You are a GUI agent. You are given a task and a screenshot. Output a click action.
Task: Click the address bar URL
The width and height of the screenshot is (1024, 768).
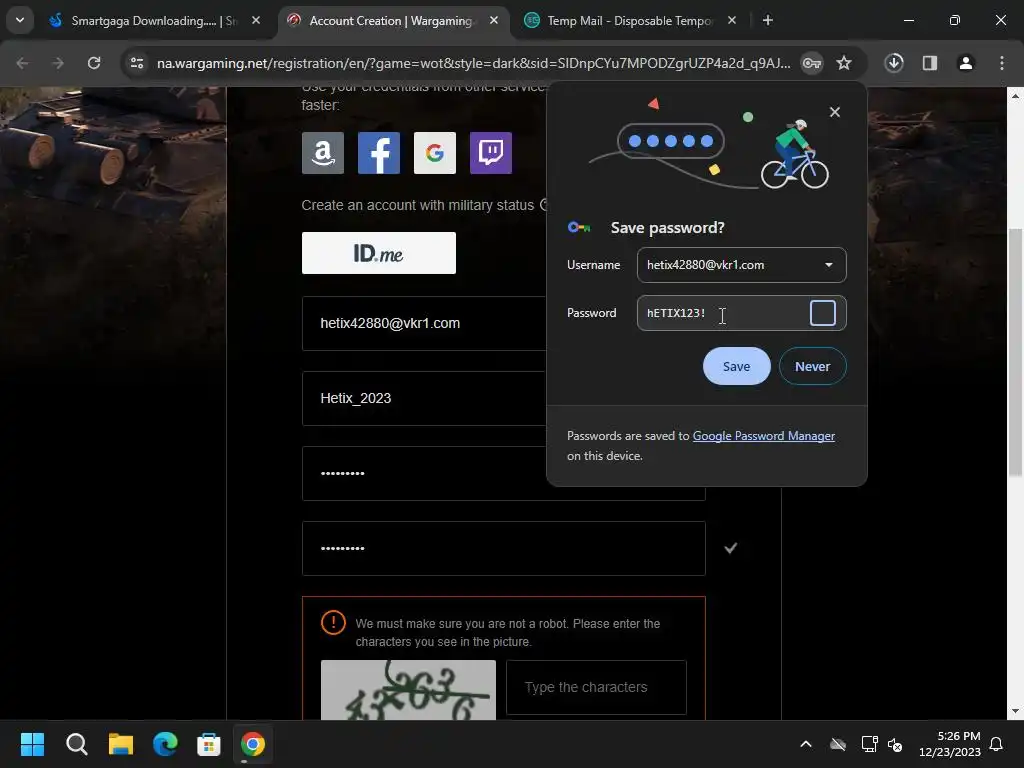pos(473,63)
